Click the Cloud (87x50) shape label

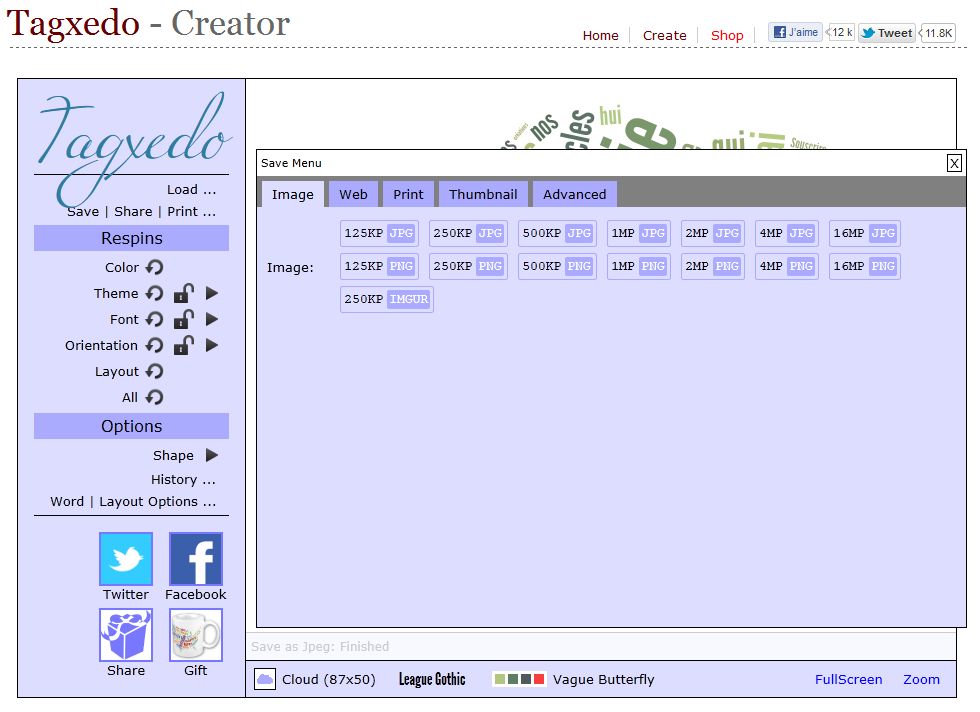tap(329, 679)
